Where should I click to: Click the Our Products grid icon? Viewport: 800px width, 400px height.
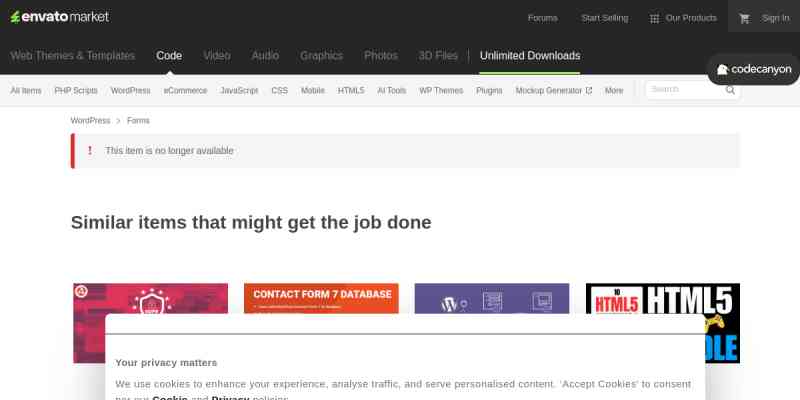point(654,18)
